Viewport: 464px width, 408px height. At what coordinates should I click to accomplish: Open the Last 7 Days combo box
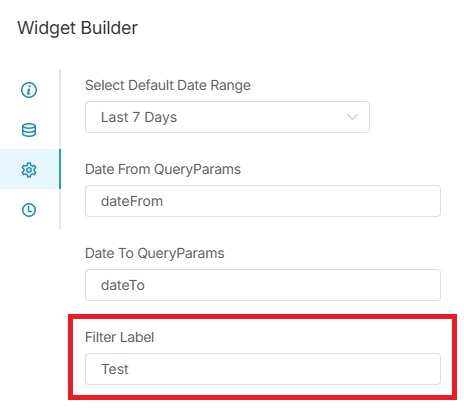[x=227, y=117]
